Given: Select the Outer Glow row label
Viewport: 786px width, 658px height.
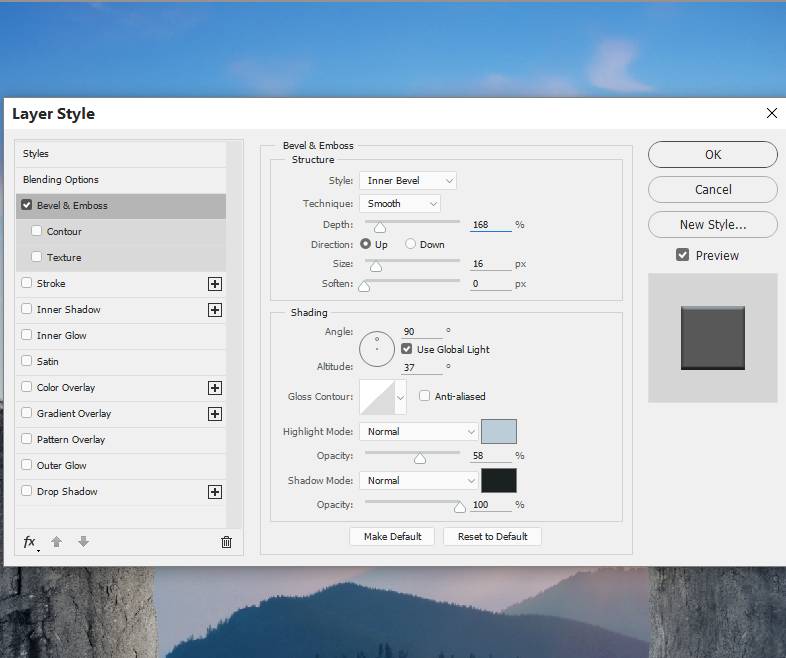Looking at the screenshot, I should tap(62, 466).
